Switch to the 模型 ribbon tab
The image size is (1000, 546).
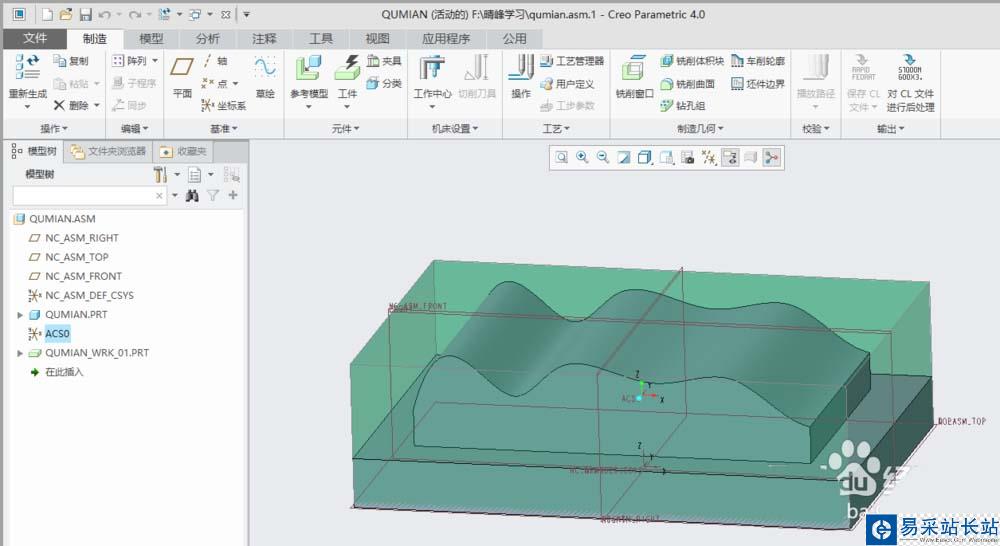151,39
